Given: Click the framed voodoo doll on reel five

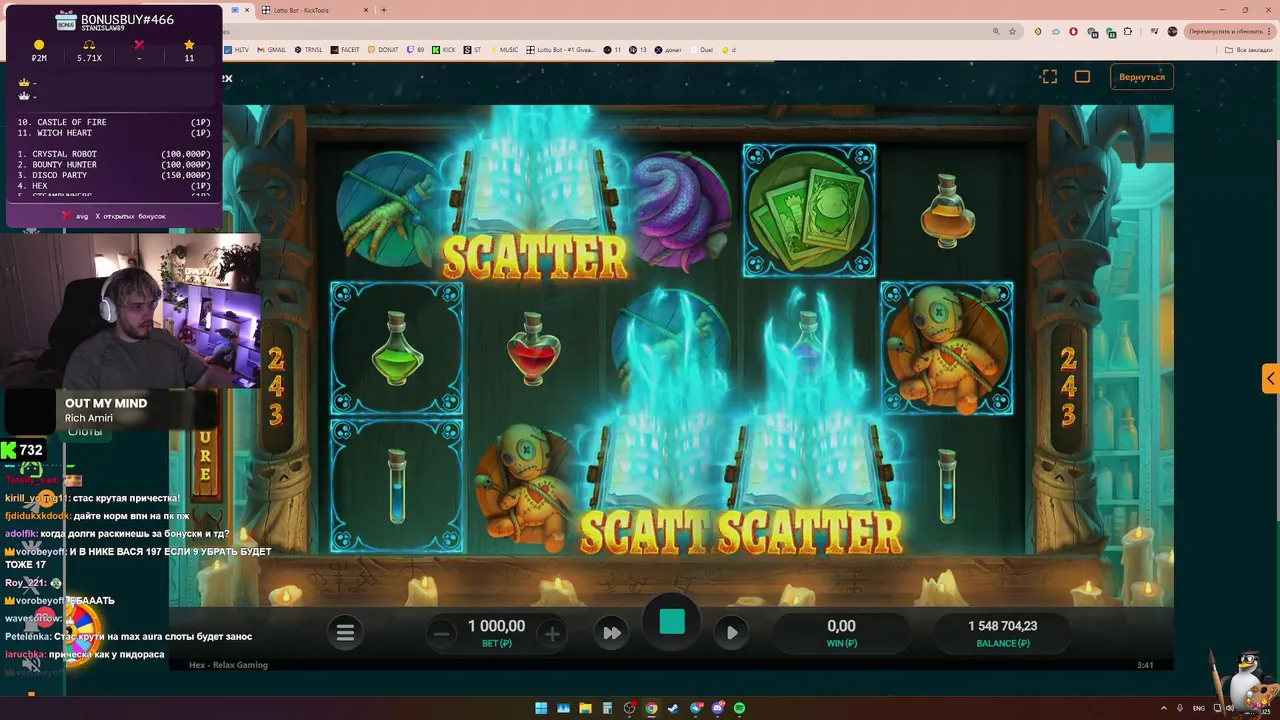Looking at the screenshot, I should pyautogui.click(x=946, y=348).
